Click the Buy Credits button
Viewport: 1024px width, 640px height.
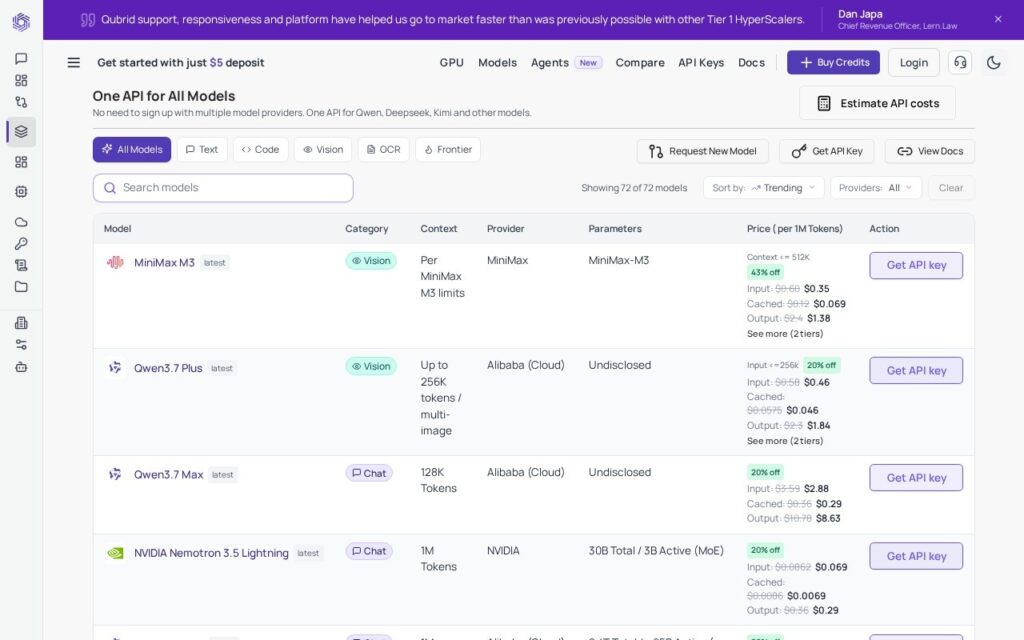pos(833,63)
